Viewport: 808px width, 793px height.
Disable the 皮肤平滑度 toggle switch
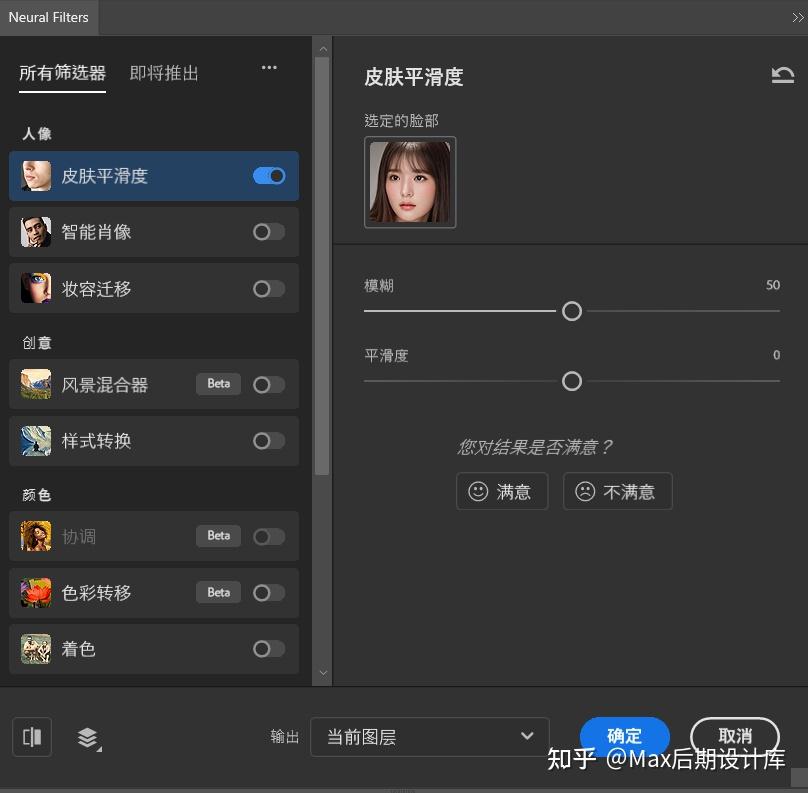point(268,175)
